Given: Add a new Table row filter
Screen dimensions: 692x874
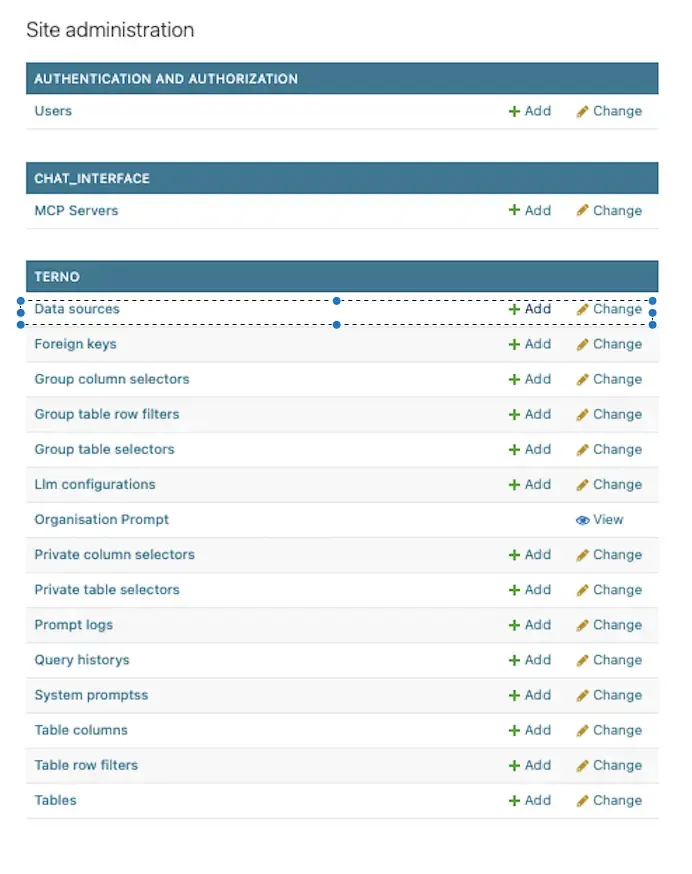Looking at the screenshot, I should [530, 766].
